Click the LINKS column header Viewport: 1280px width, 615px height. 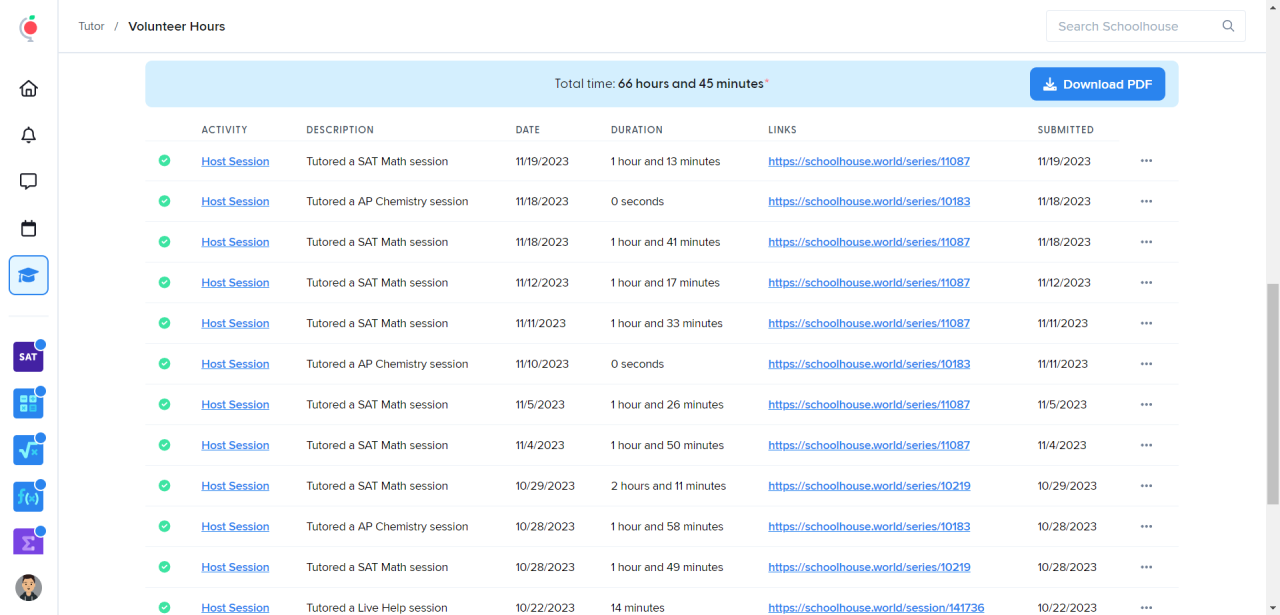[x=782, y=130]
